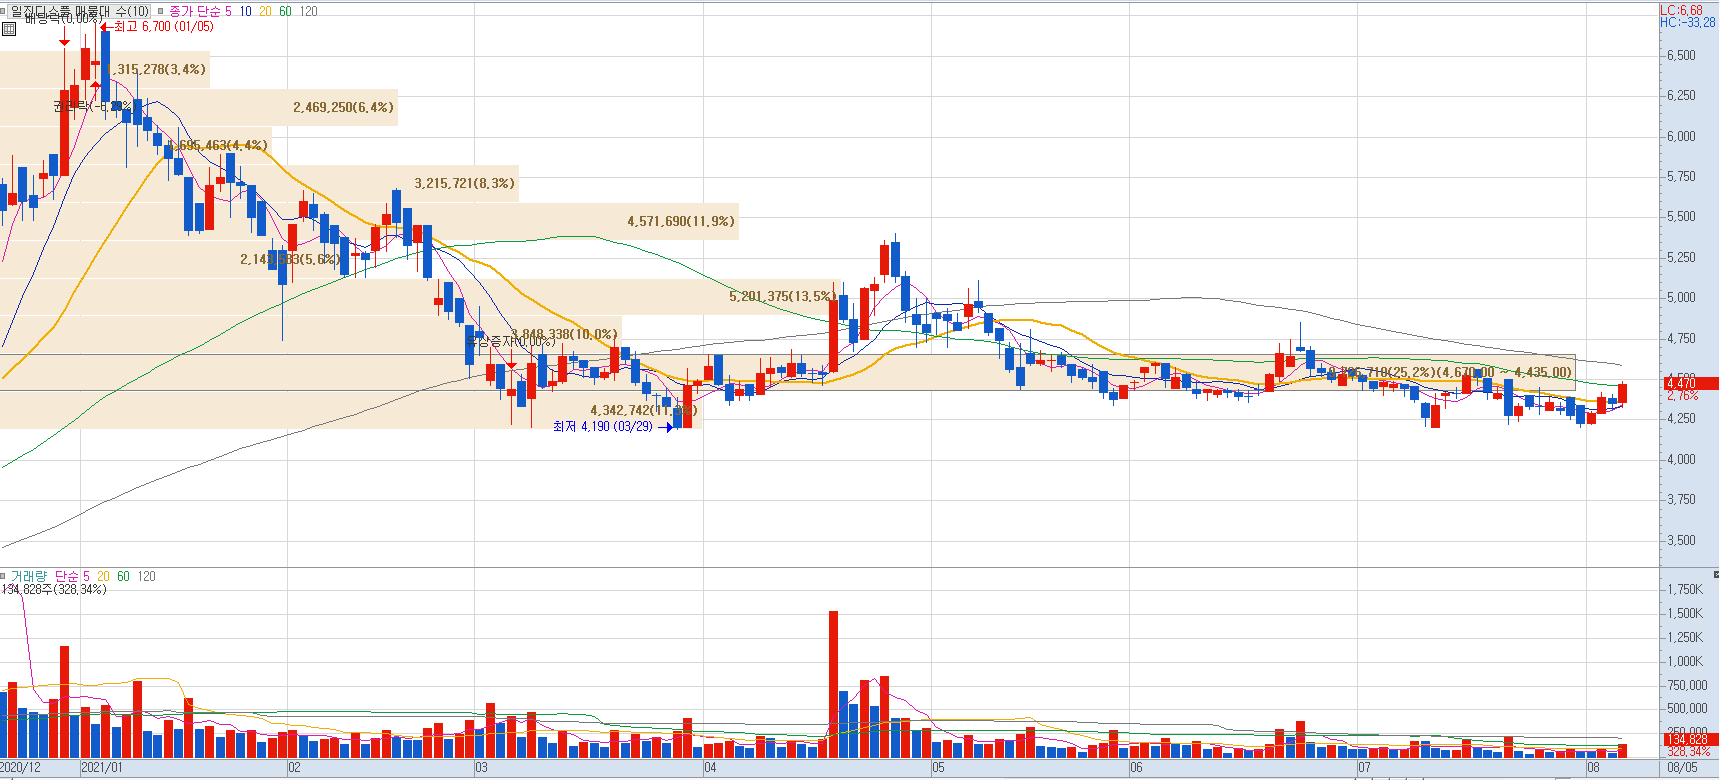Click the LC:6.68 readout
The width and height of the screenshot is (1719, 780).
click(x=1681, y=10)
